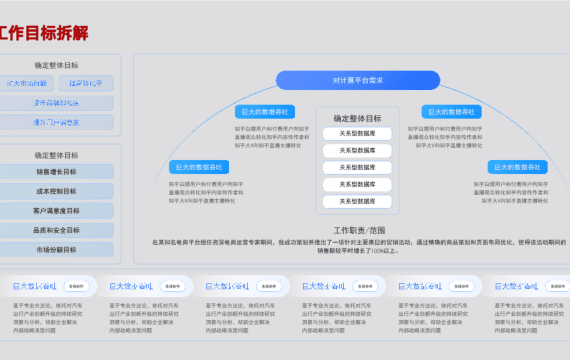Select the 销售增长目标 item
This screenshot has height=360, width=570.
pyautogui.click(x=56, y=172)
